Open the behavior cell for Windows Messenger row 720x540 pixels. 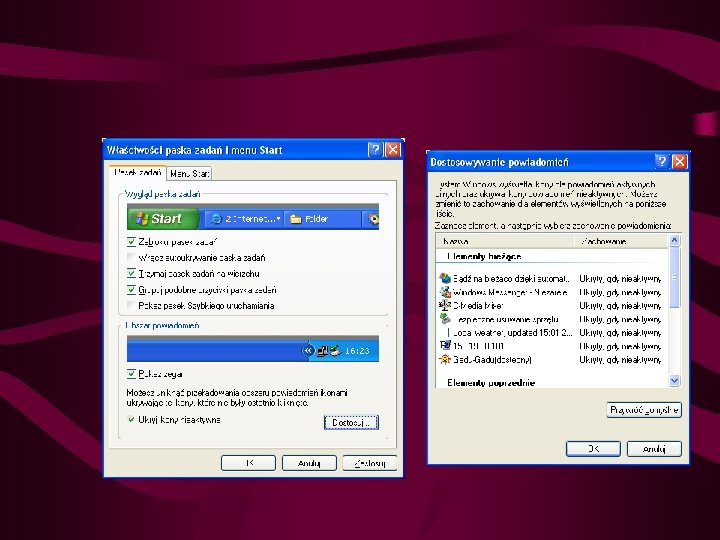620,292
